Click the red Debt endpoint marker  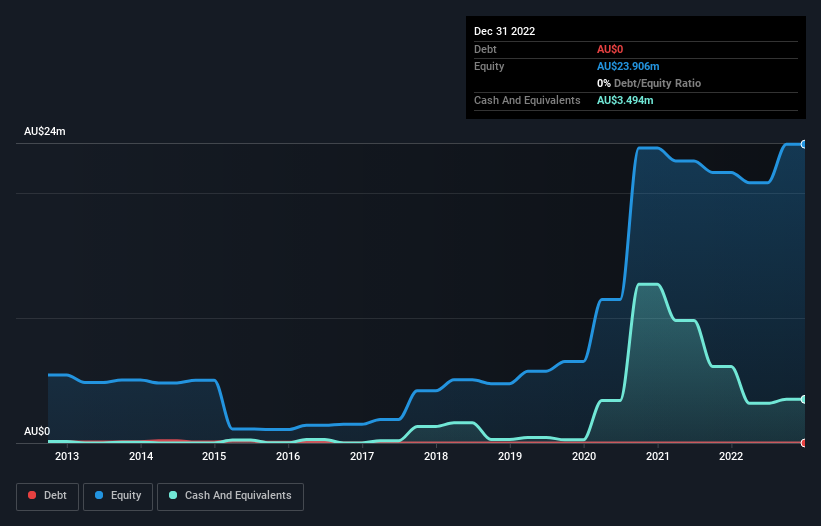pos(804,443)
